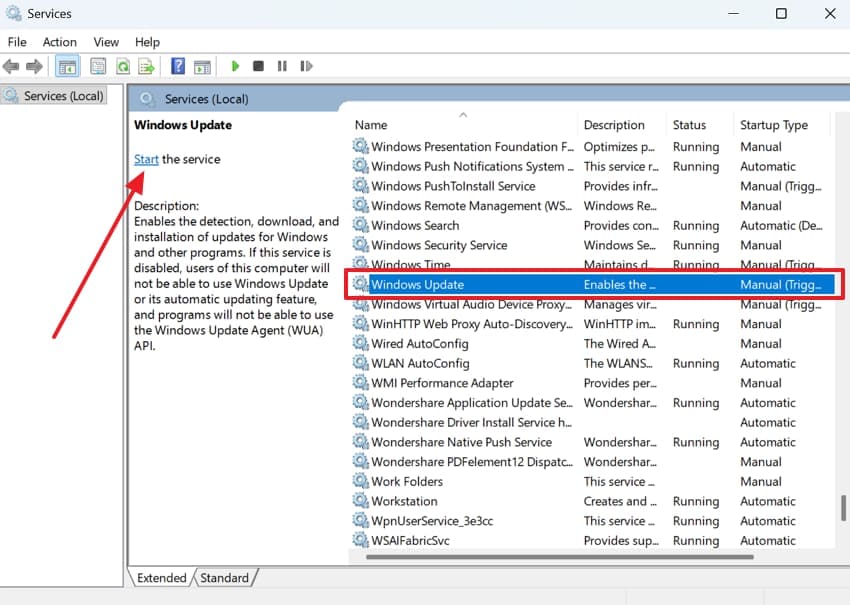Click the Forward arrow toolbar button
The height and width of the screenshot is (605, 850).
tap(34, 66)
